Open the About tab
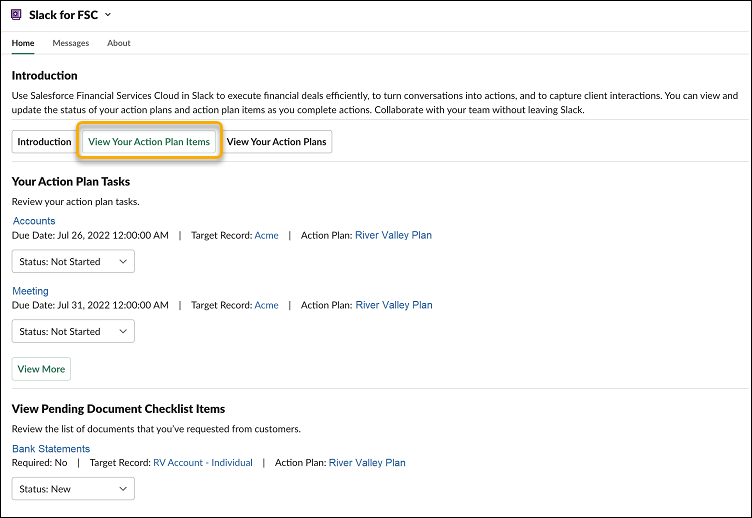 coord(118,43)
